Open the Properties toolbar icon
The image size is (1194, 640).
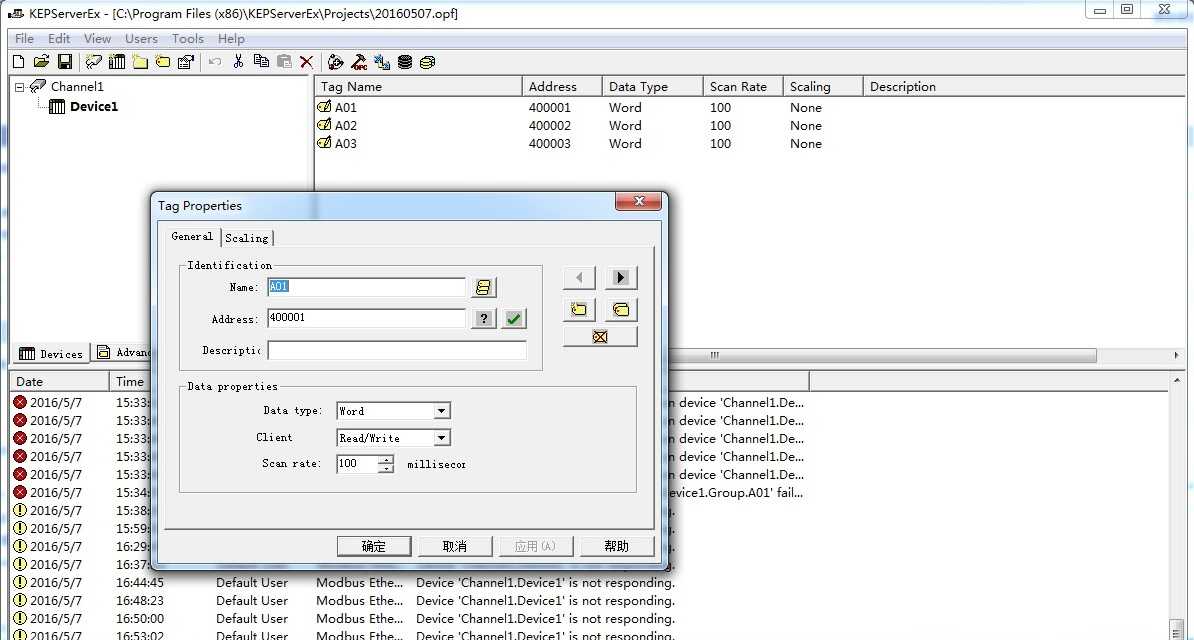[x=185, y=62]
